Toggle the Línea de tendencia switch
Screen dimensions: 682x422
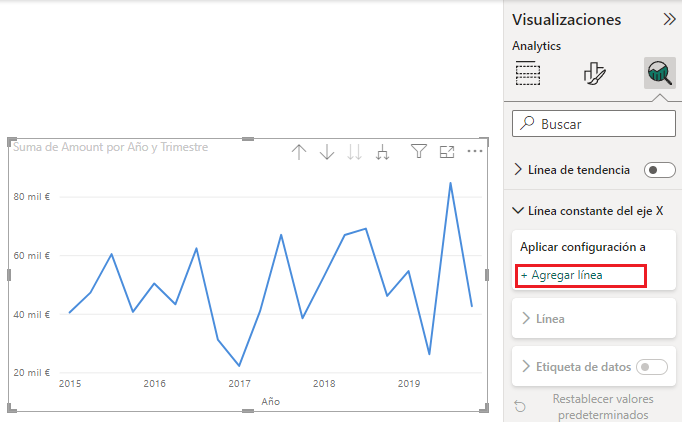tap(660, 170)
